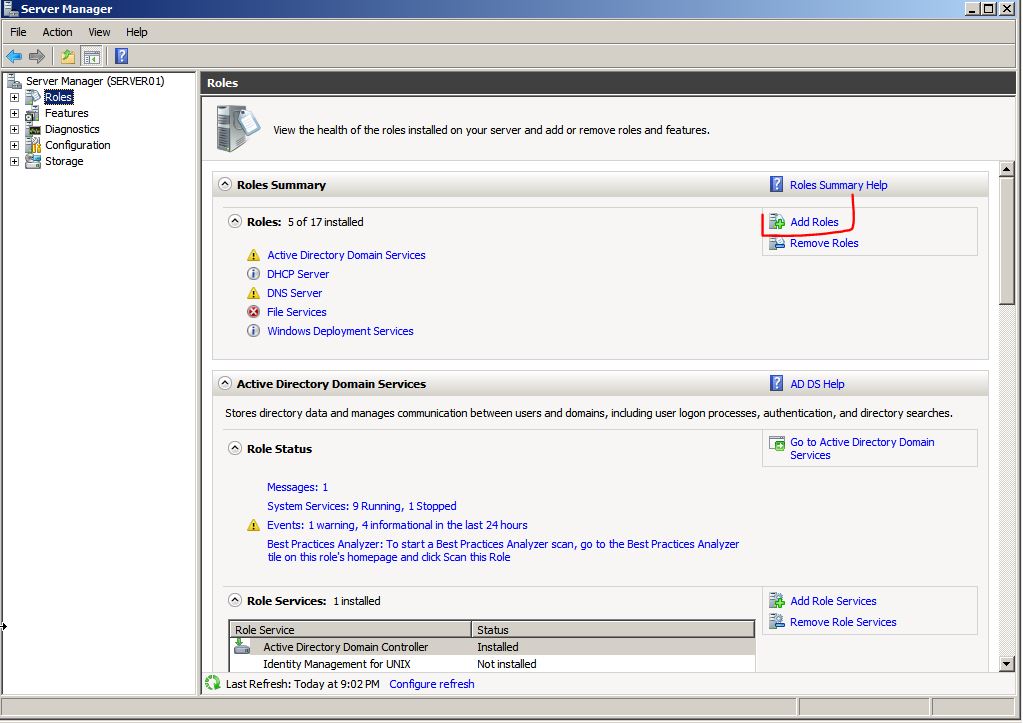
Task: Open the Action menu
Action: tap(57, 32)
